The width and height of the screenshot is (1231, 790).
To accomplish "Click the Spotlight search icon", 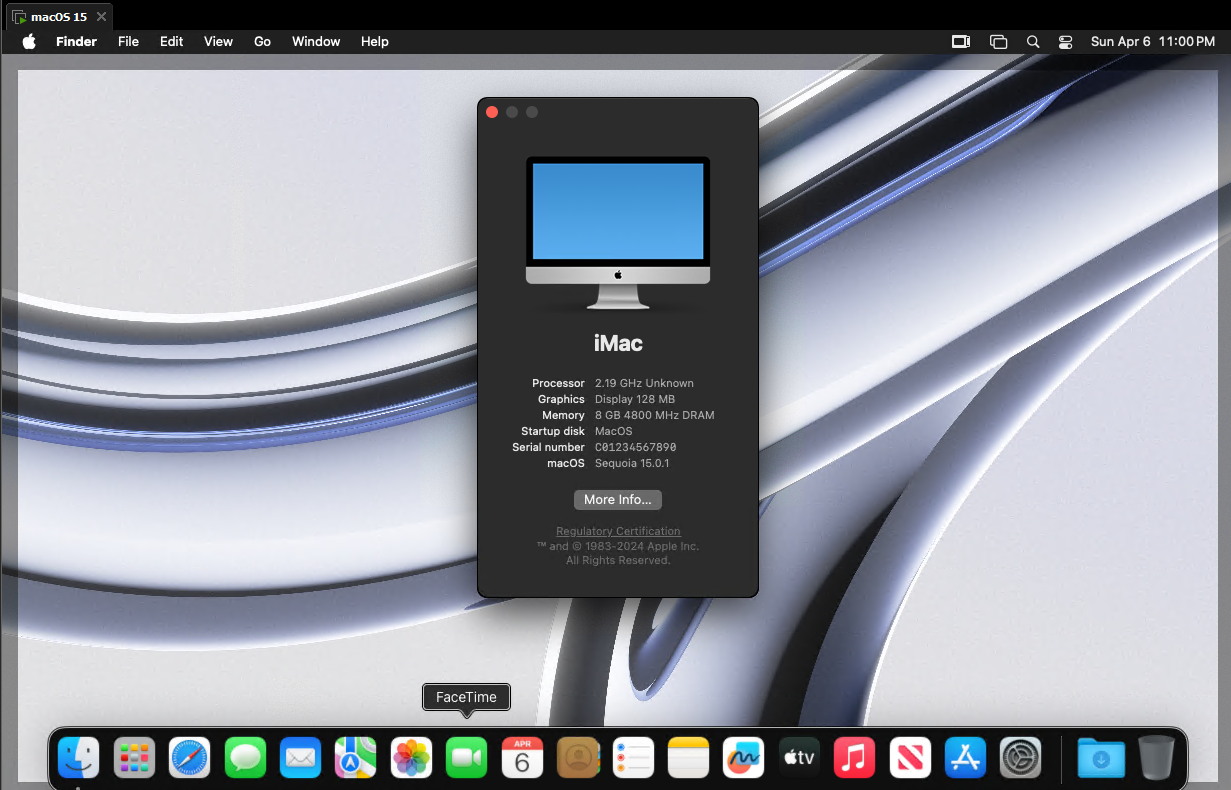I will coord(1033,42).
